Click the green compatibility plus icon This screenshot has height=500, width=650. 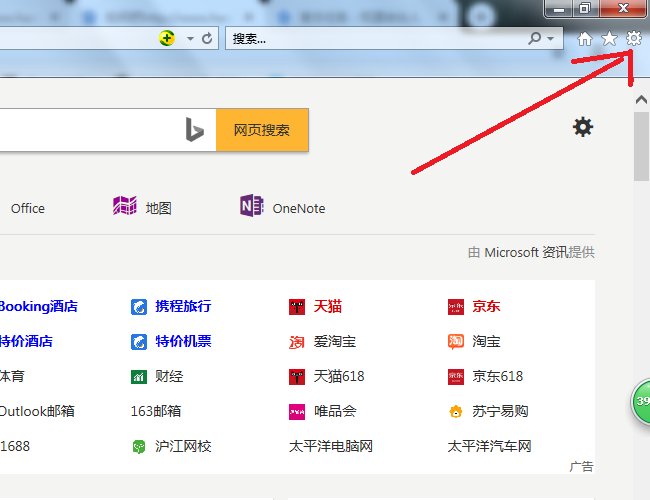click(167, 38)
